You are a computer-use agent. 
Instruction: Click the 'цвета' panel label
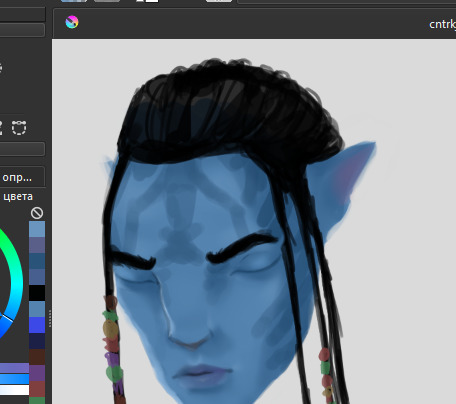(x=18, y=197)
